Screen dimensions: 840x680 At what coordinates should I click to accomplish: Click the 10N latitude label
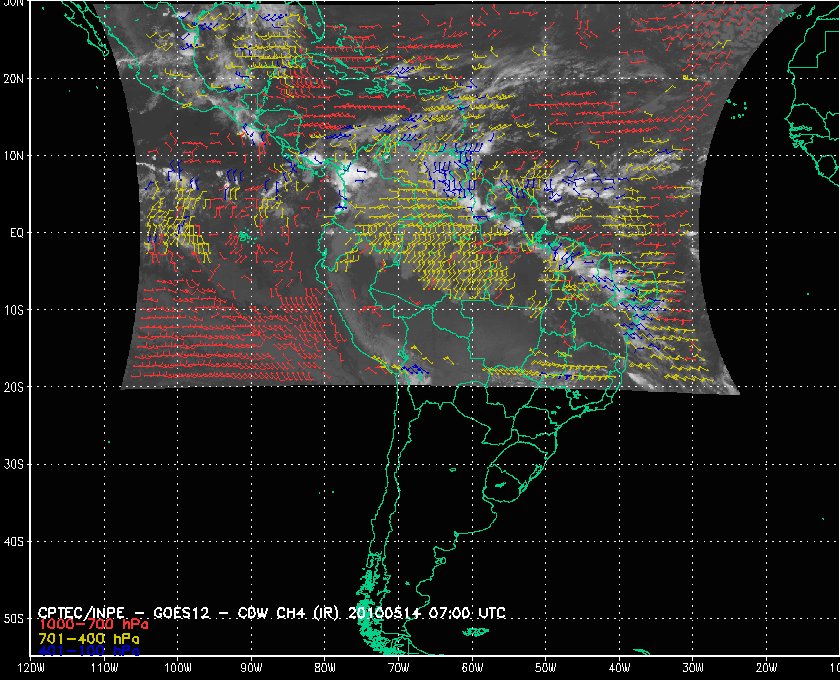[13, 156]
